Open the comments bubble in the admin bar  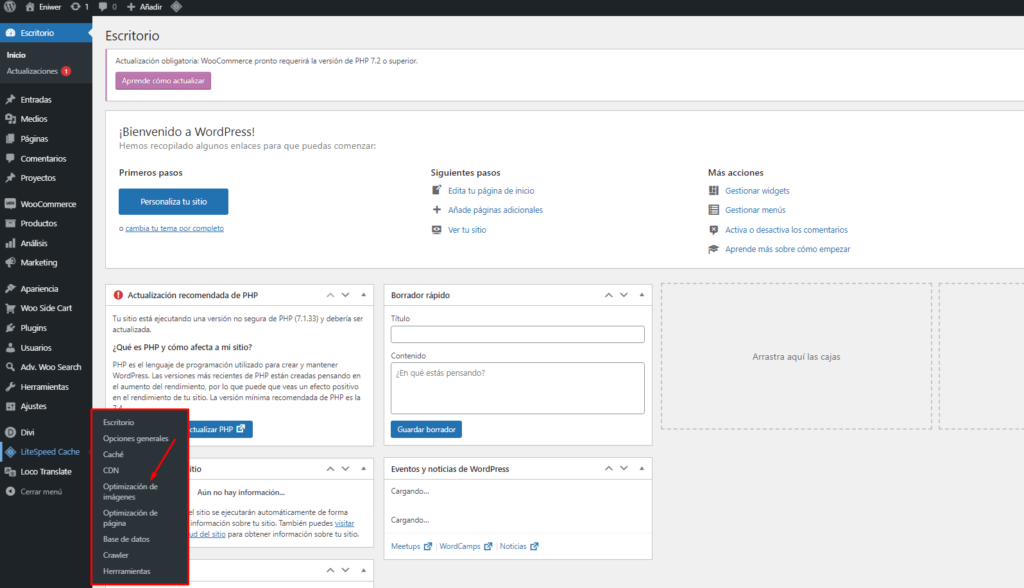click(x=103, y=7)
